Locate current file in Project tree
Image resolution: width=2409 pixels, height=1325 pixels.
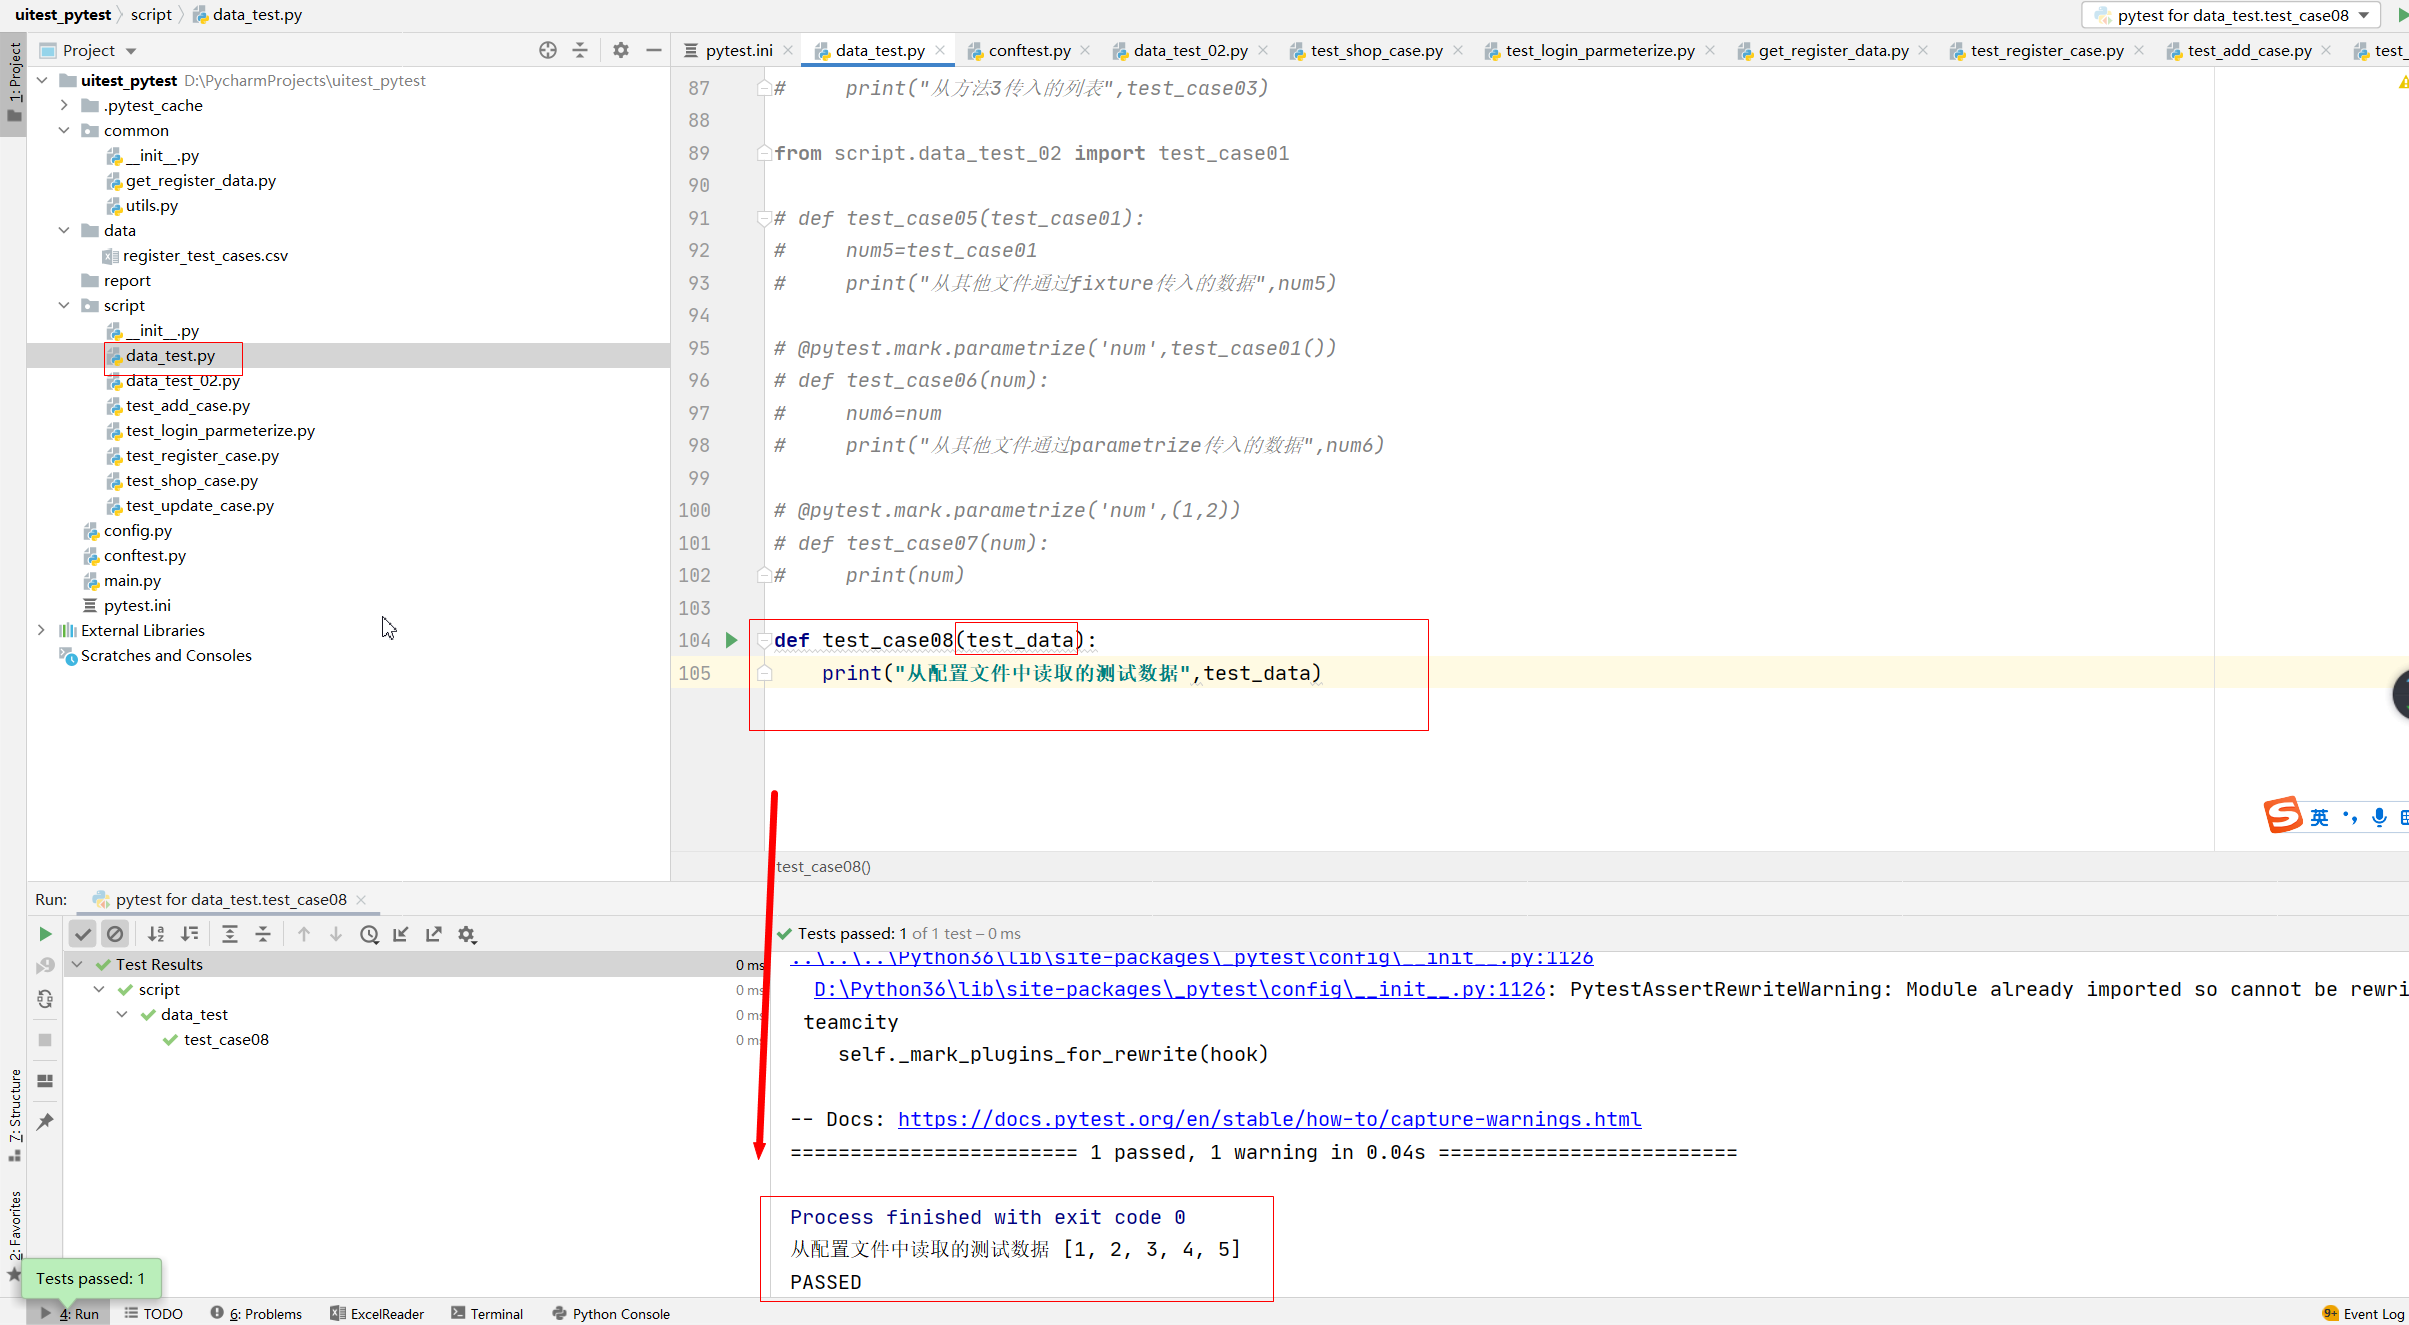click(x=547, y=50)
